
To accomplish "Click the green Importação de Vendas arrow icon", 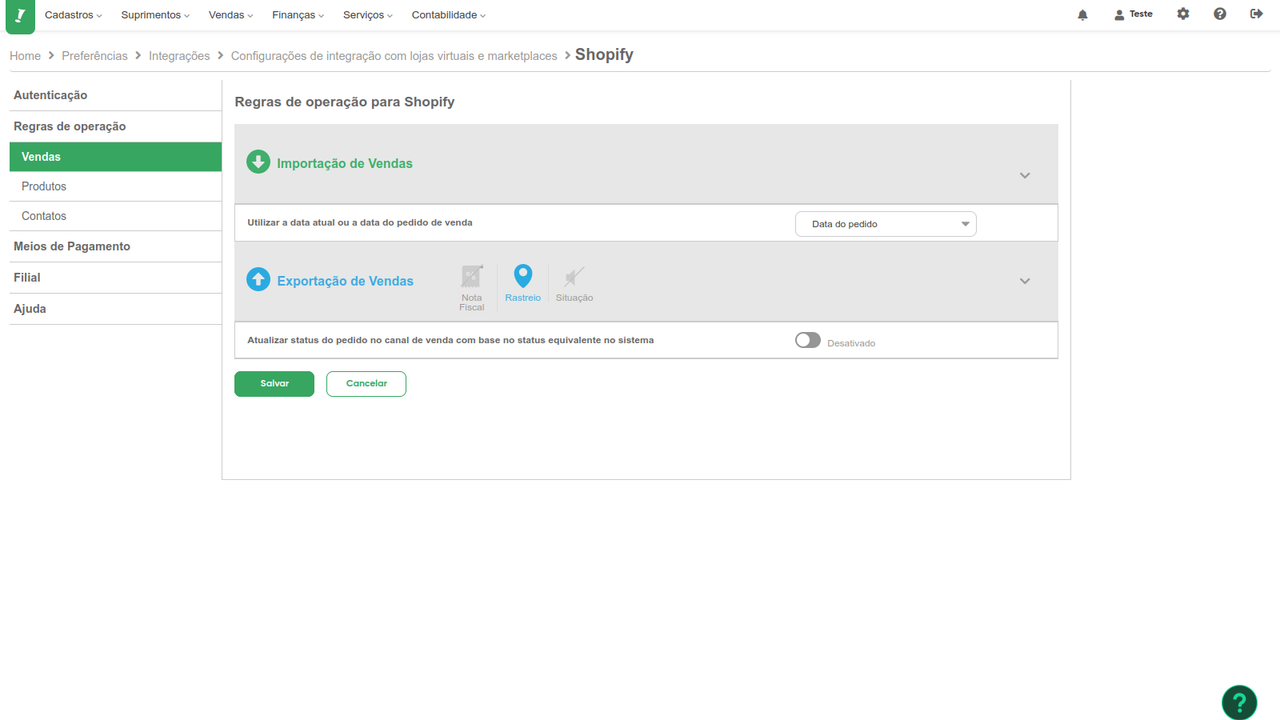I will [258, 162].
